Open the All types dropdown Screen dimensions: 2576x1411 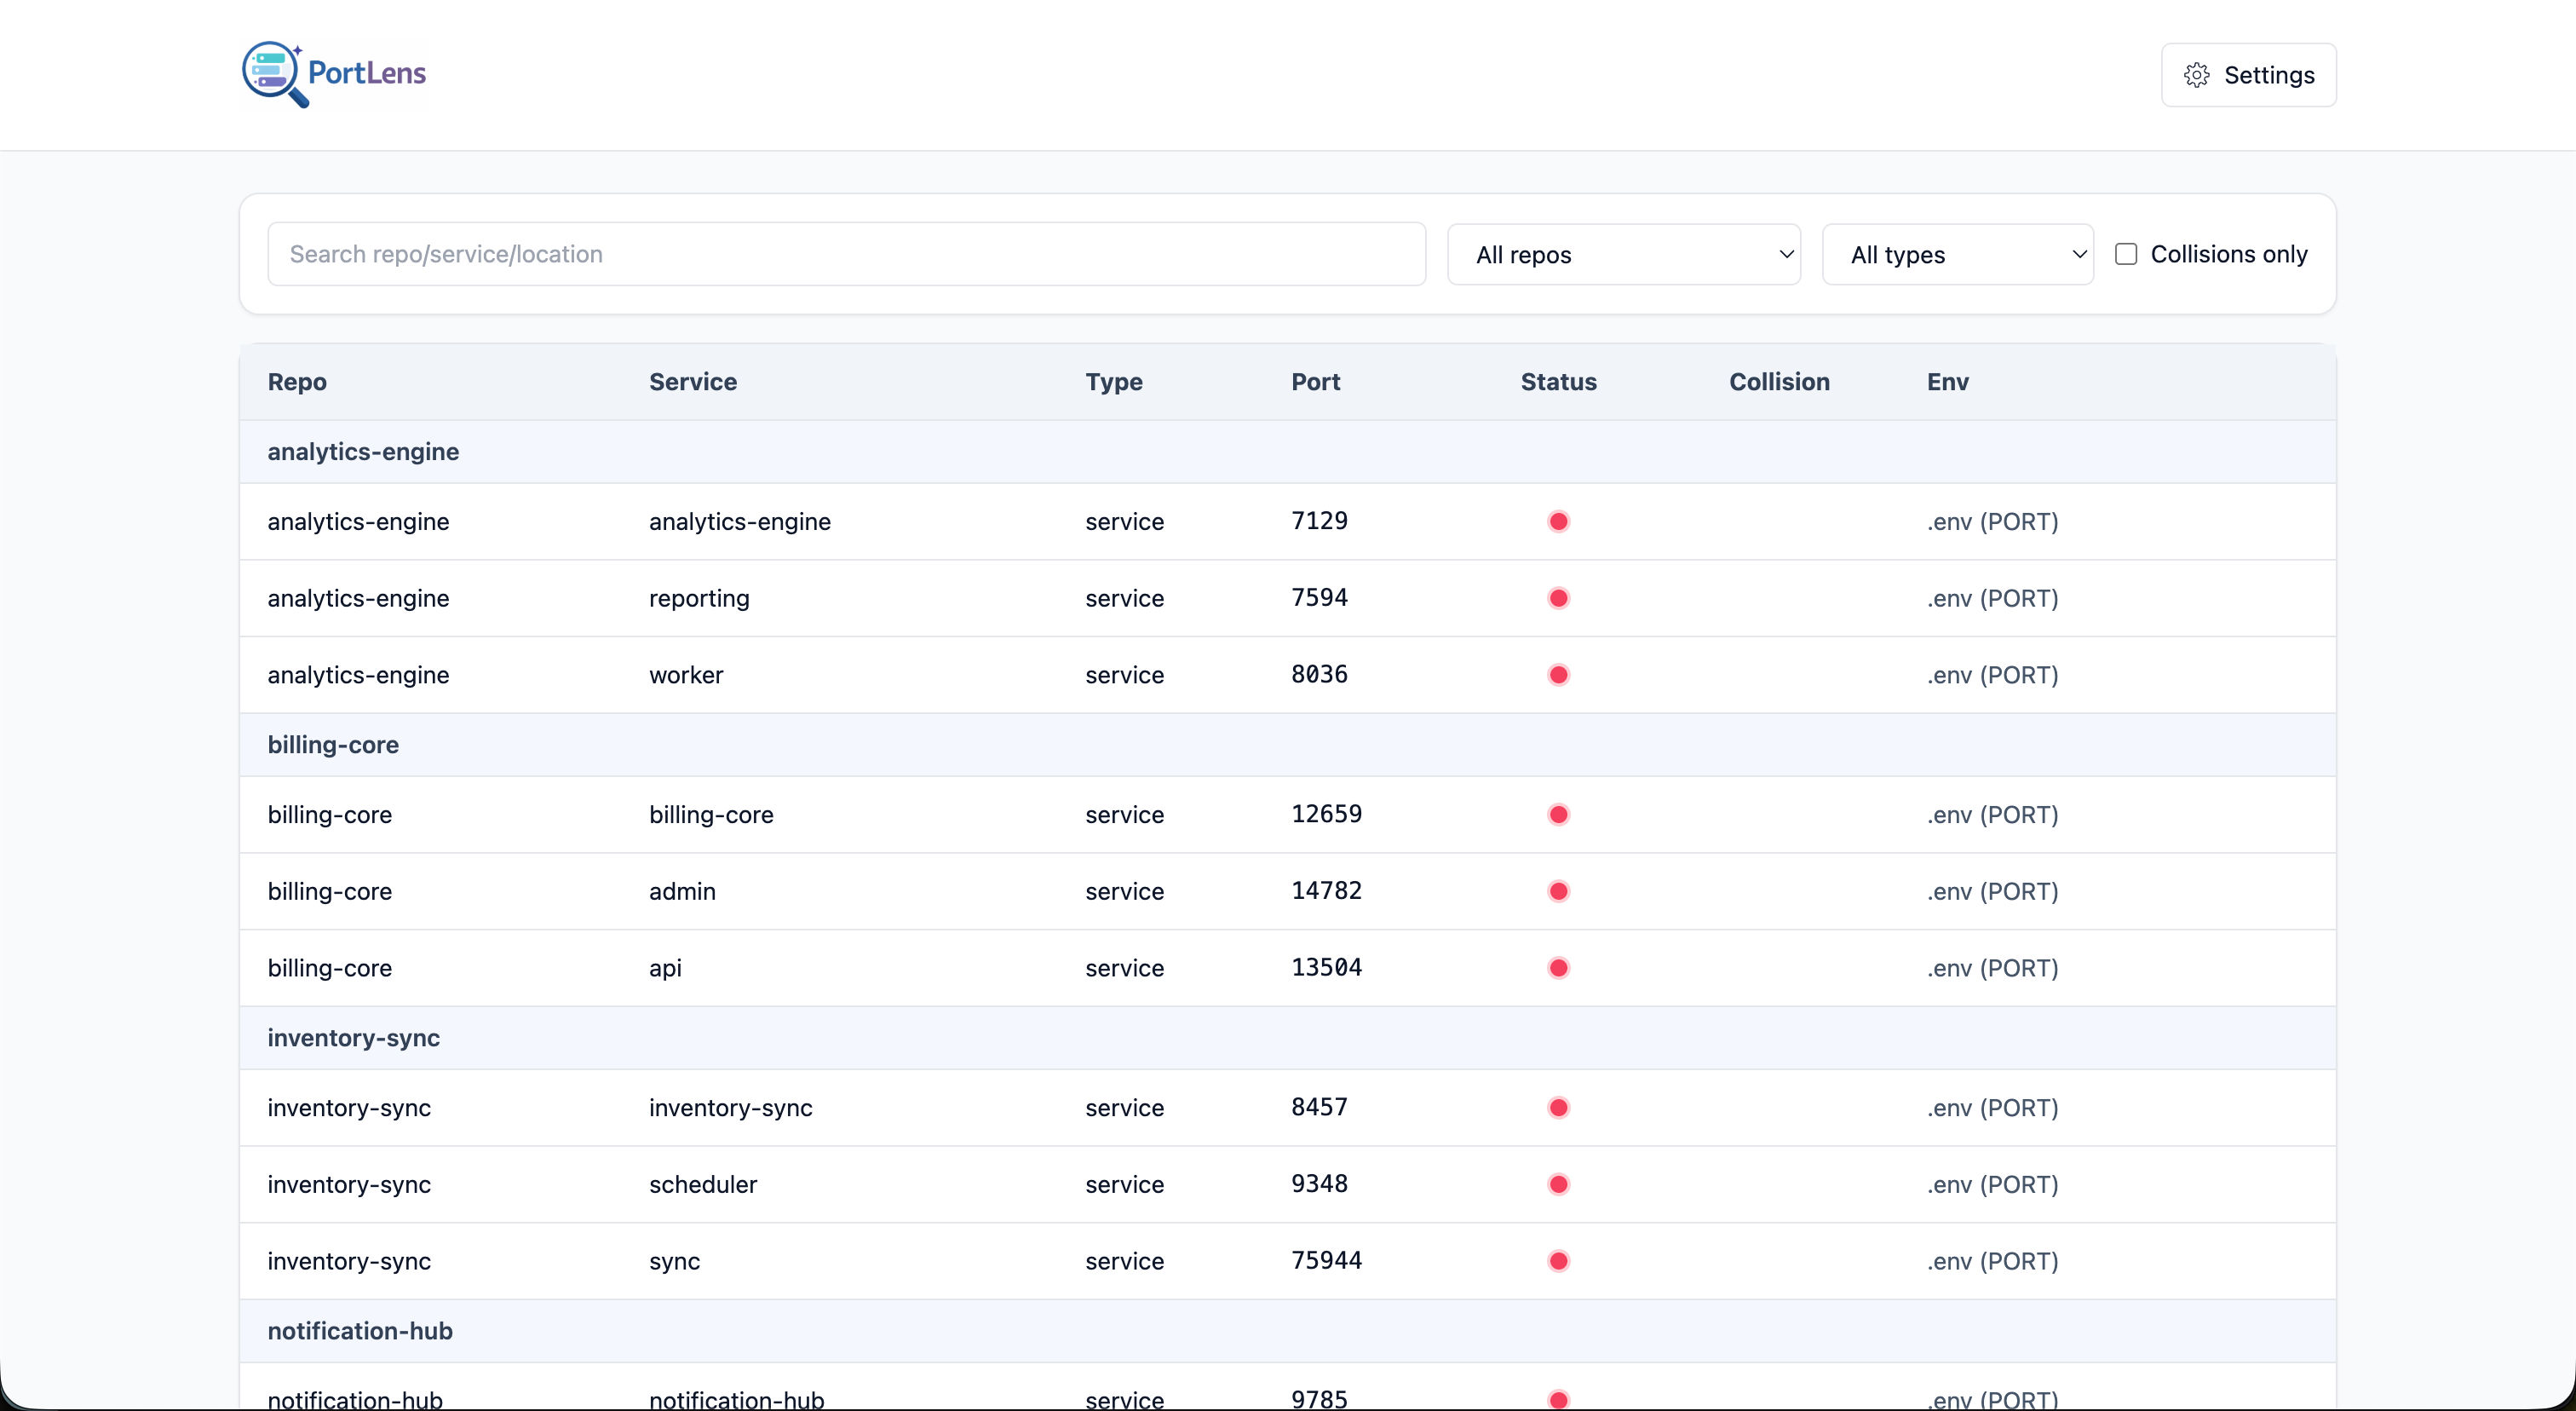click(x=1957, y=254)
